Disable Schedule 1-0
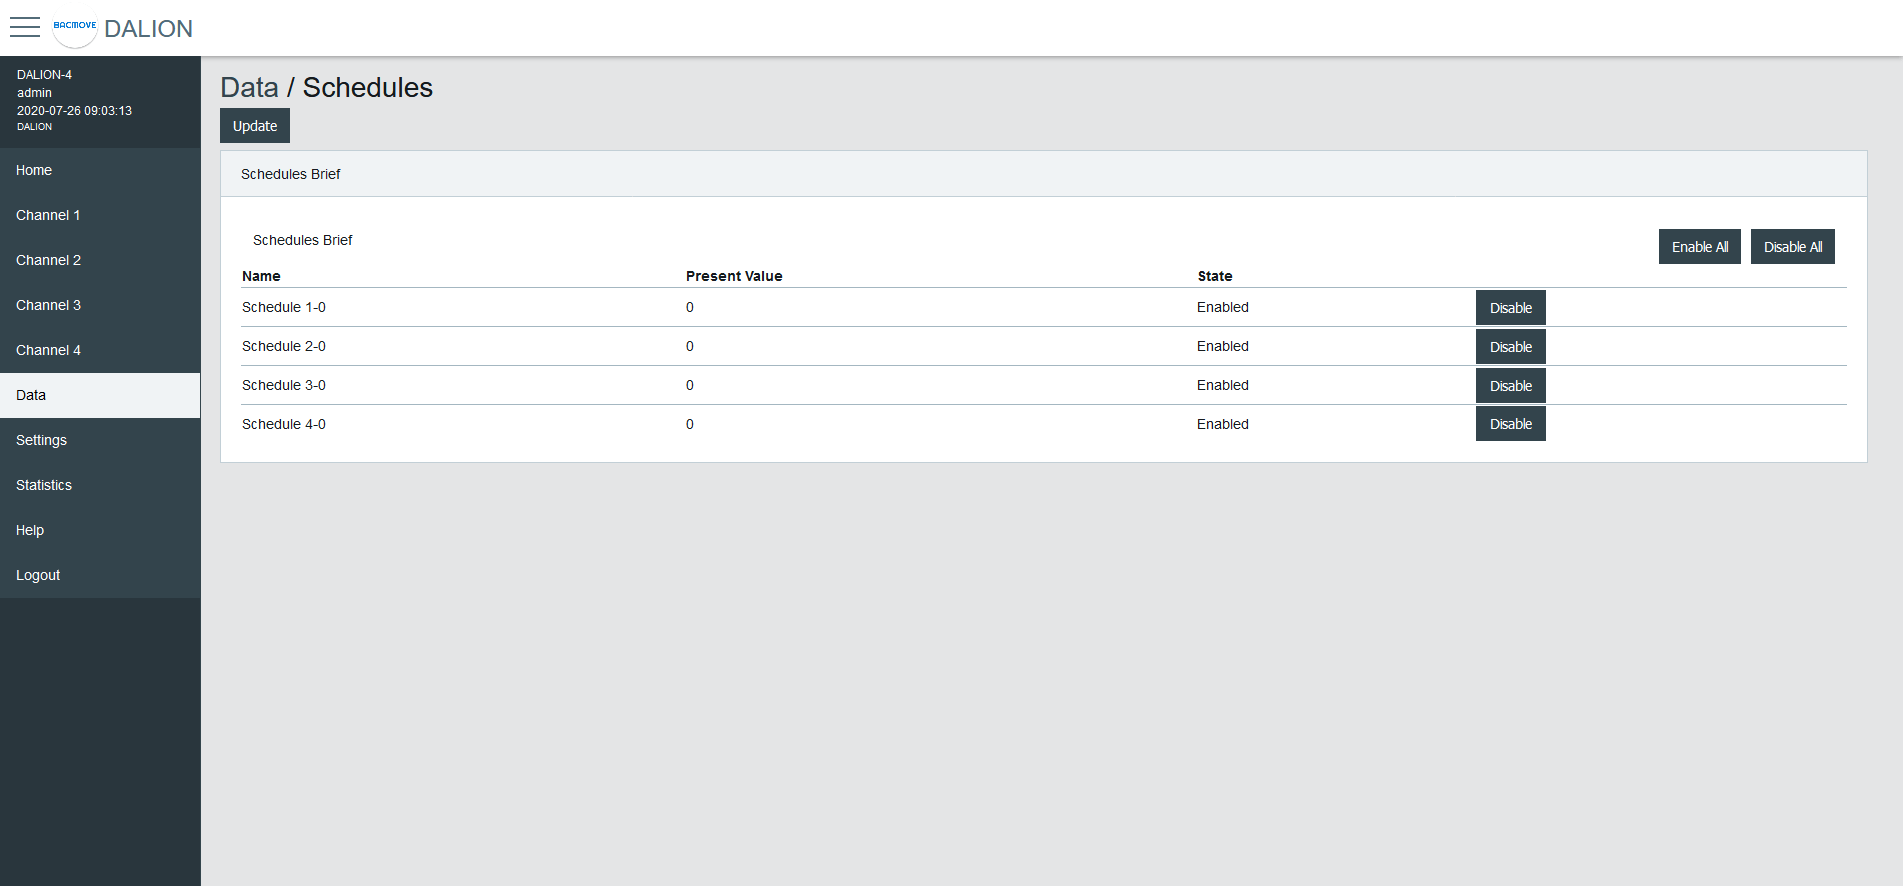This screenshot has width=1903, height=886. point(1510,308)
